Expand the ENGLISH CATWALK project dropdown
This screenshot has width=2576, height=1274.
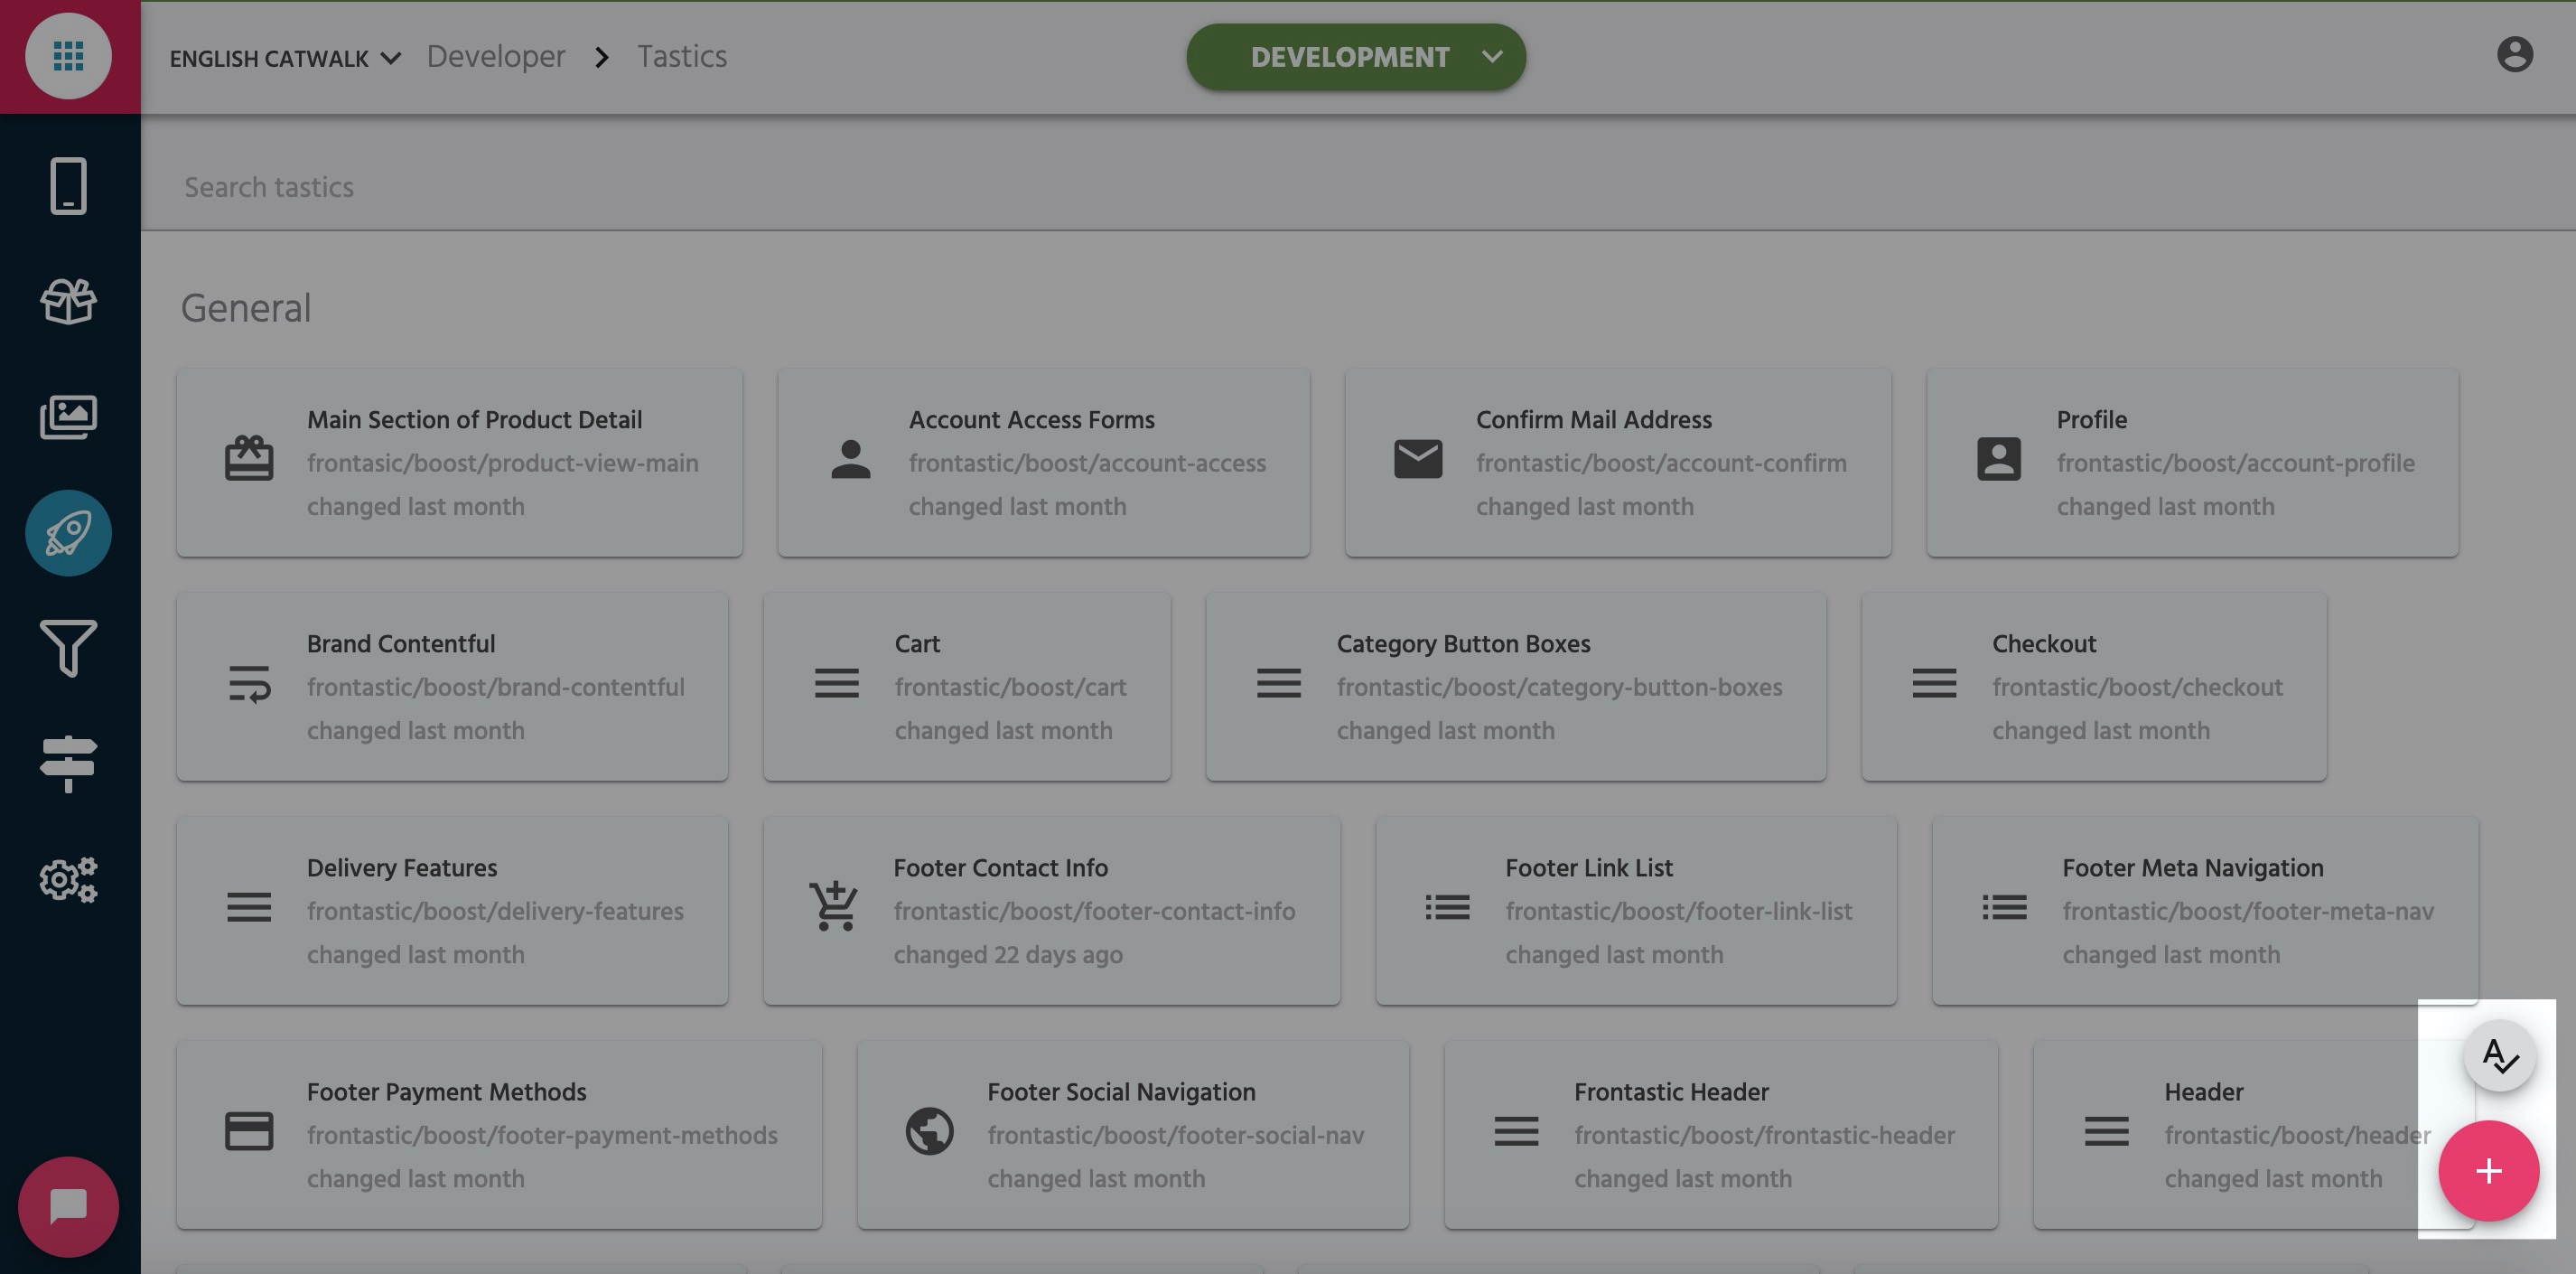tap(286, 58)
